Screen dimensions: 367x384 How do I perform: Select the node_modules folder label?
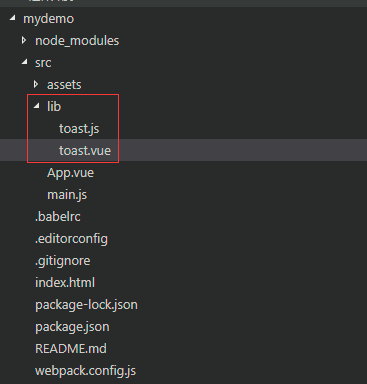coord(77,41)
